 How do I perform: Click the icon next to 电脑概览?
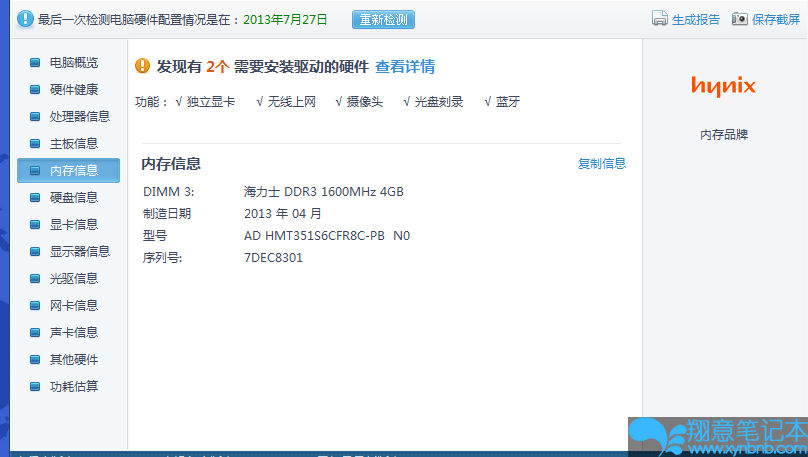36,63
